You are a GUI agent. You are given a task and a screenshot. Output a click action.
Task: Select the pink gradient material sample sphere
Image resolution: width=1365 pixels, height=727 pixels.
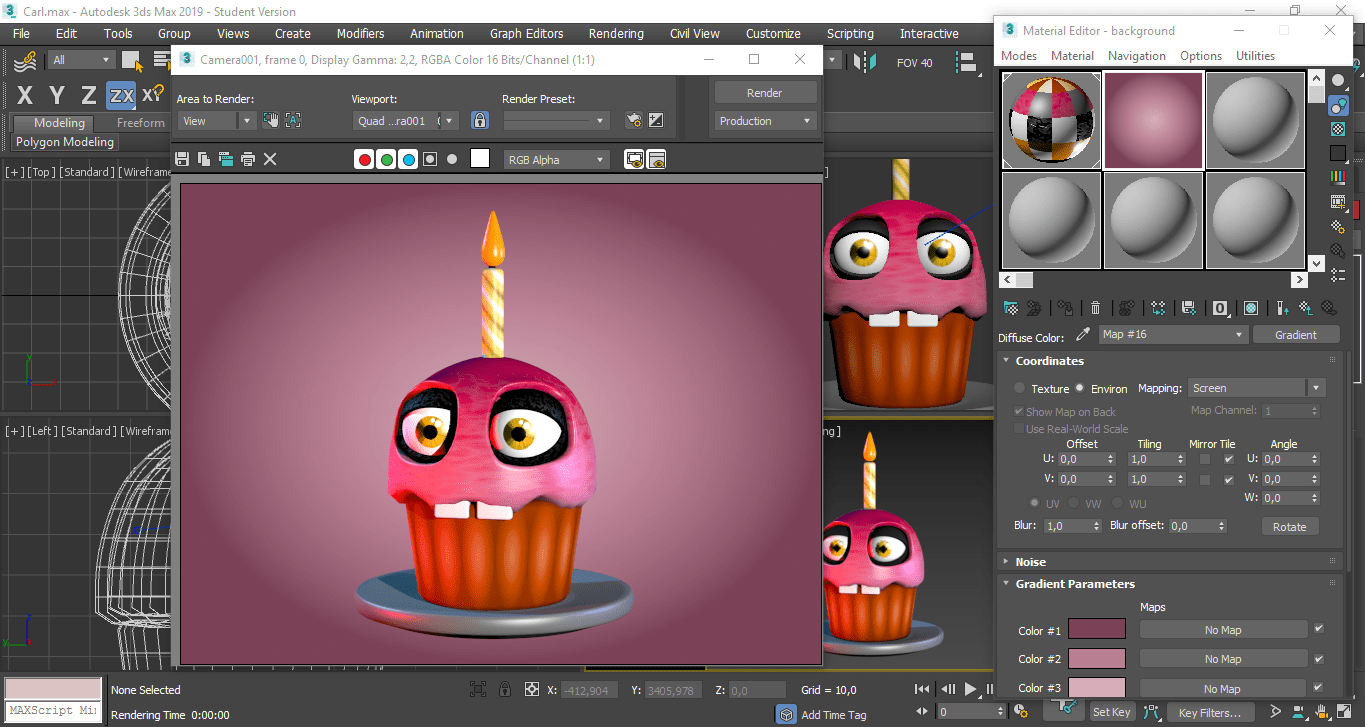[x=1153, y=120]
